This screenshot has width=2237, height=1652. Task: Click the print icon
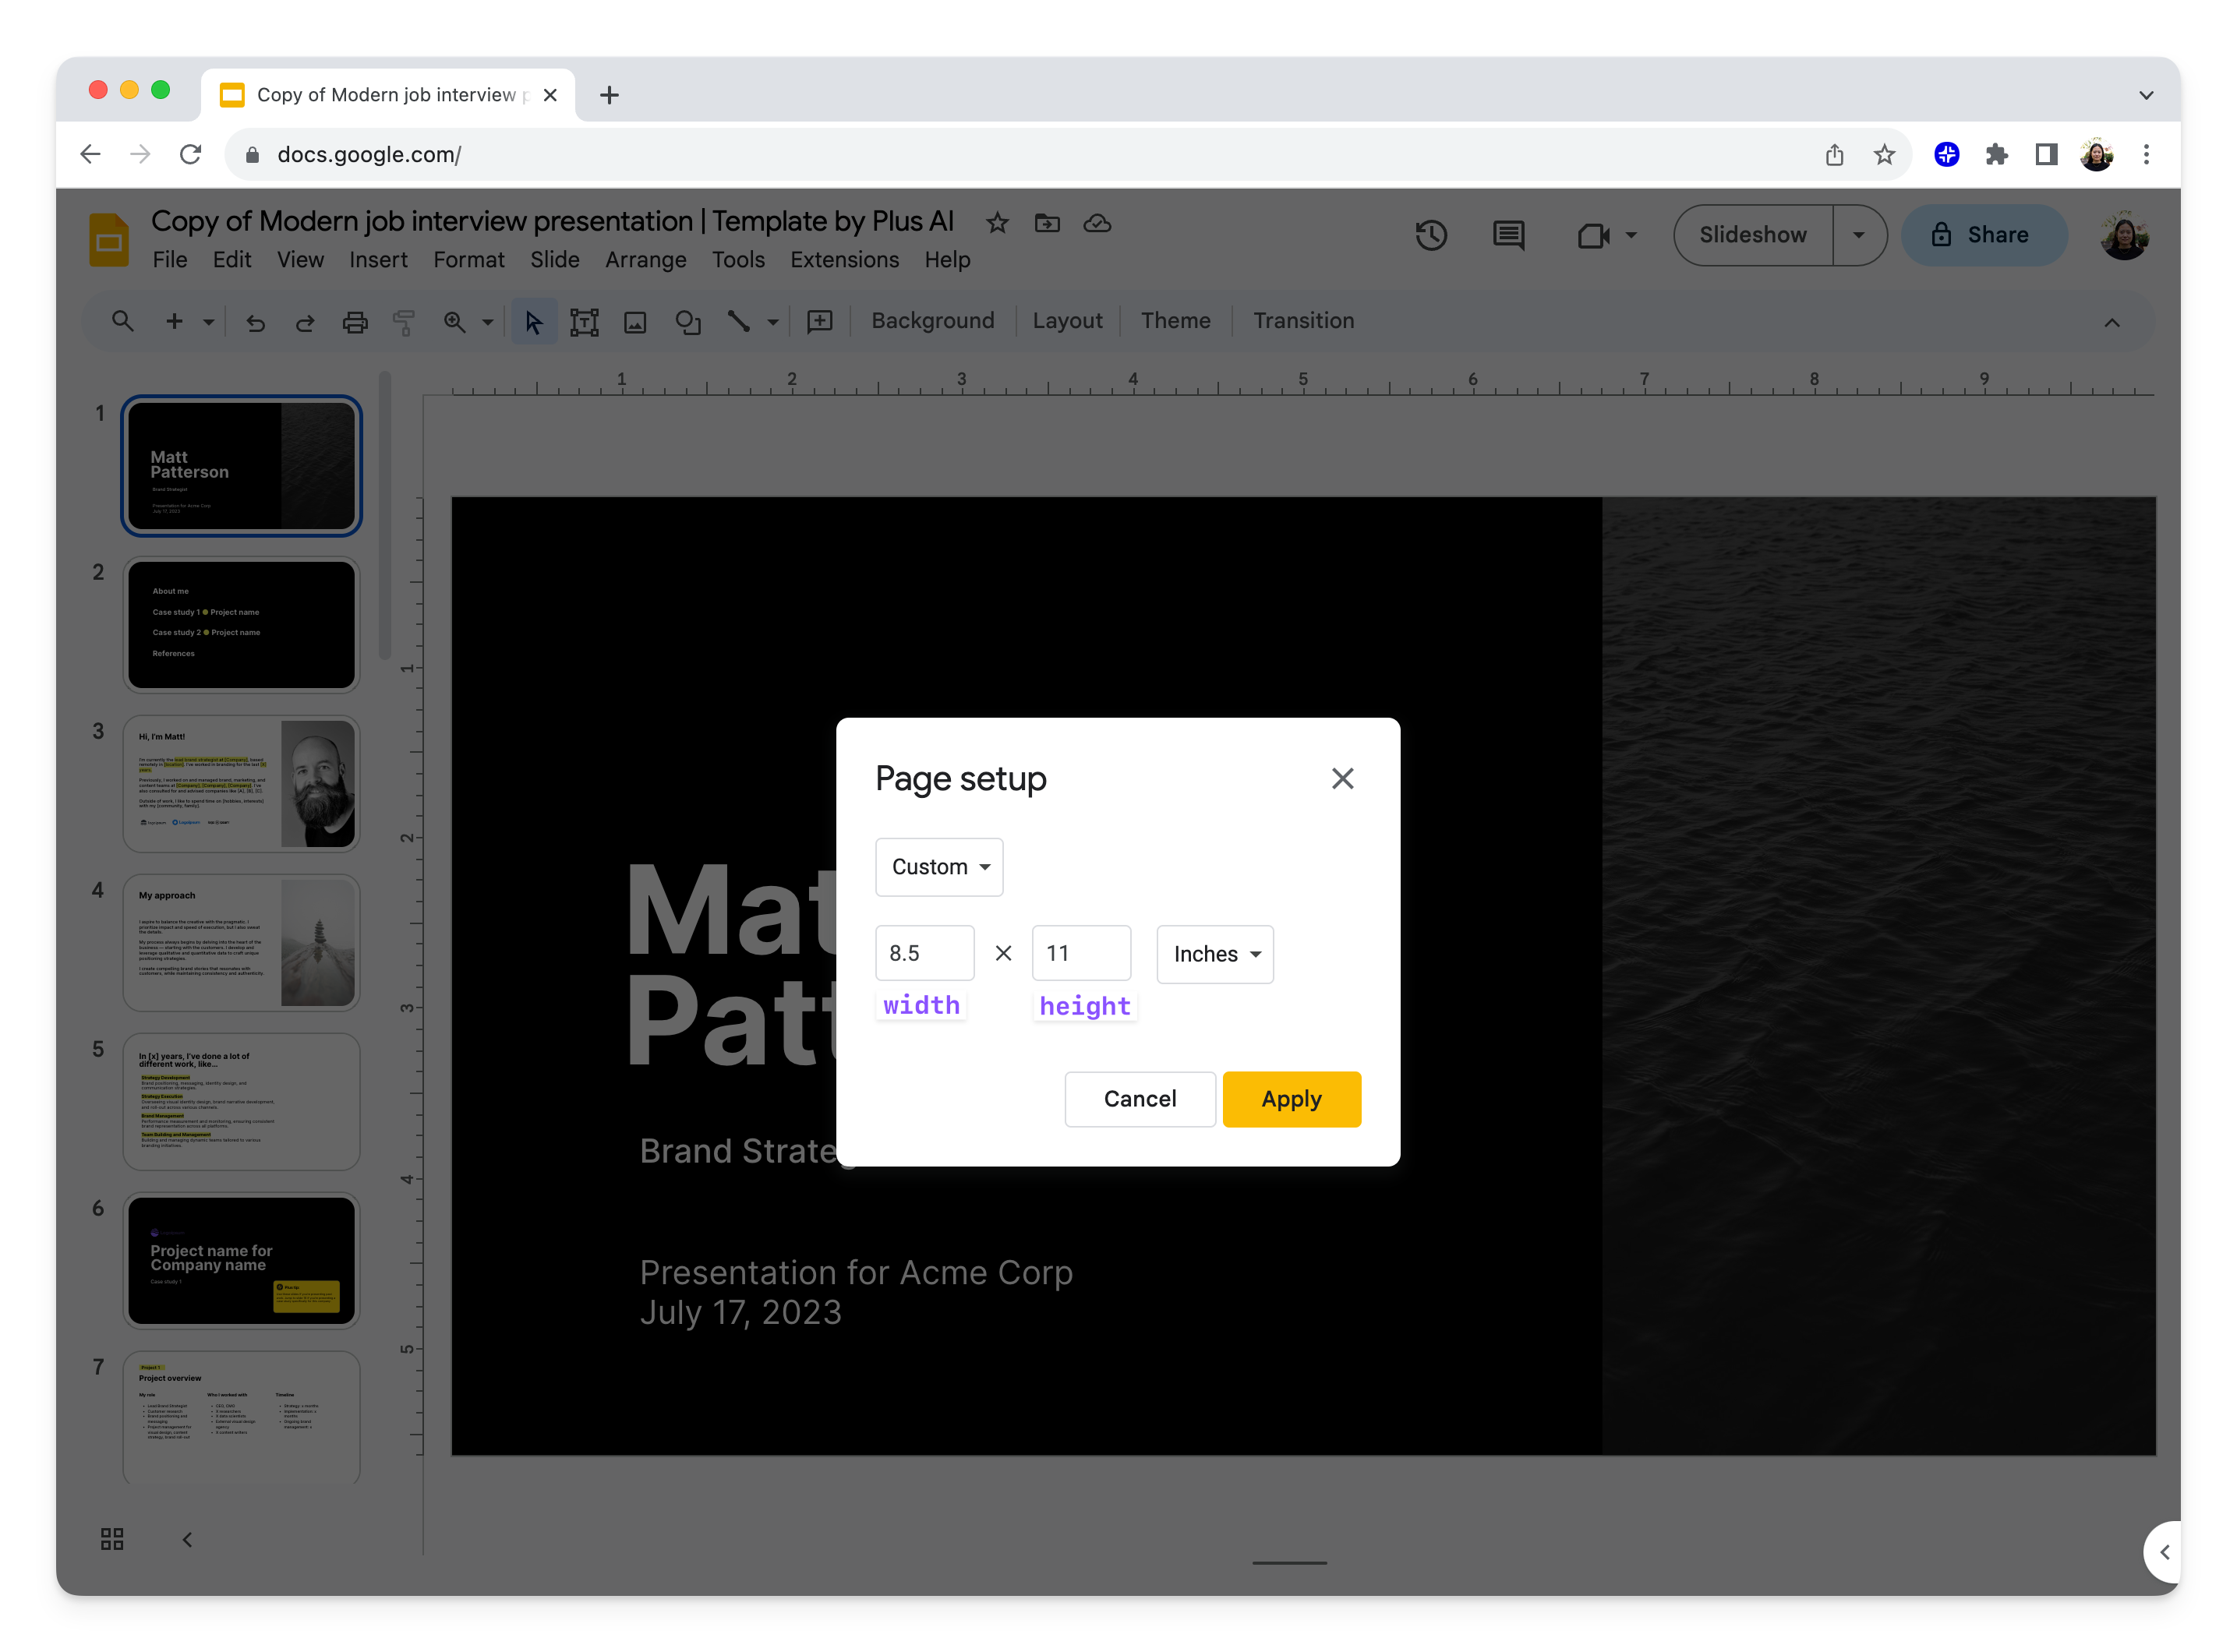(x=355, y=322)
